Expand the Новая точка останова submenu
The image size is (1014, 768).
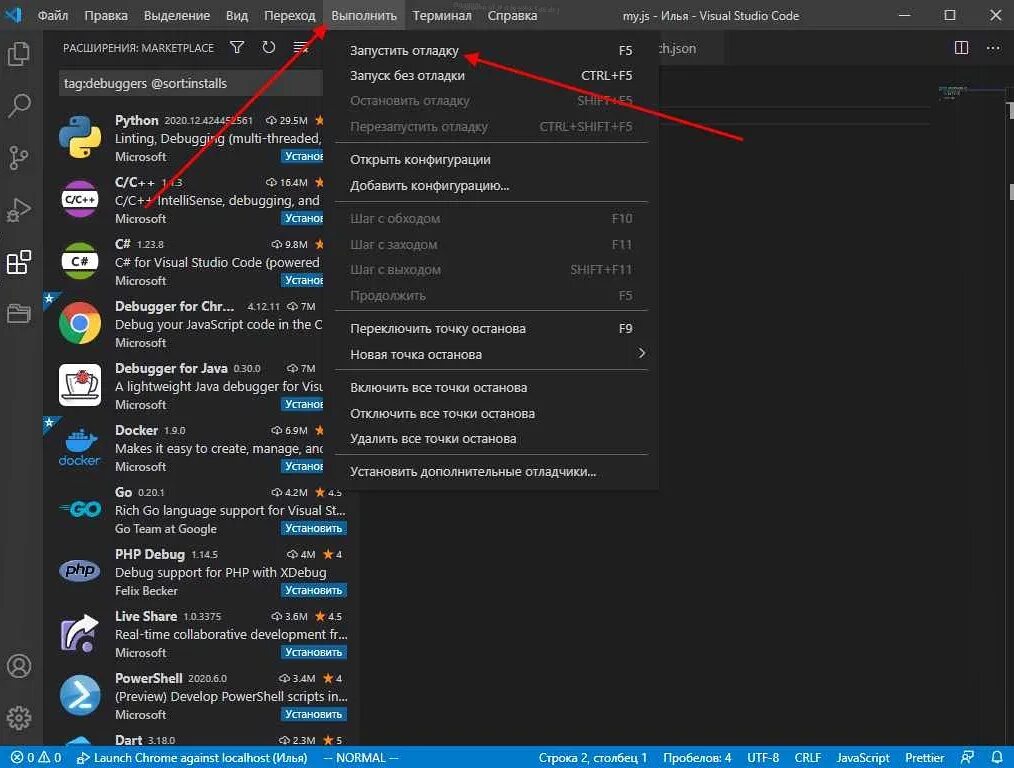coord(491,354)
